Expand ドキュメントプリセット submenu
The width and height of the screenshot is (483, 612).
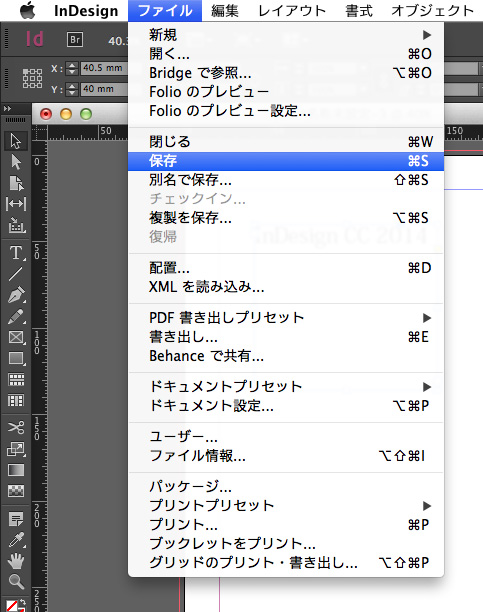[x=289, y=386]
